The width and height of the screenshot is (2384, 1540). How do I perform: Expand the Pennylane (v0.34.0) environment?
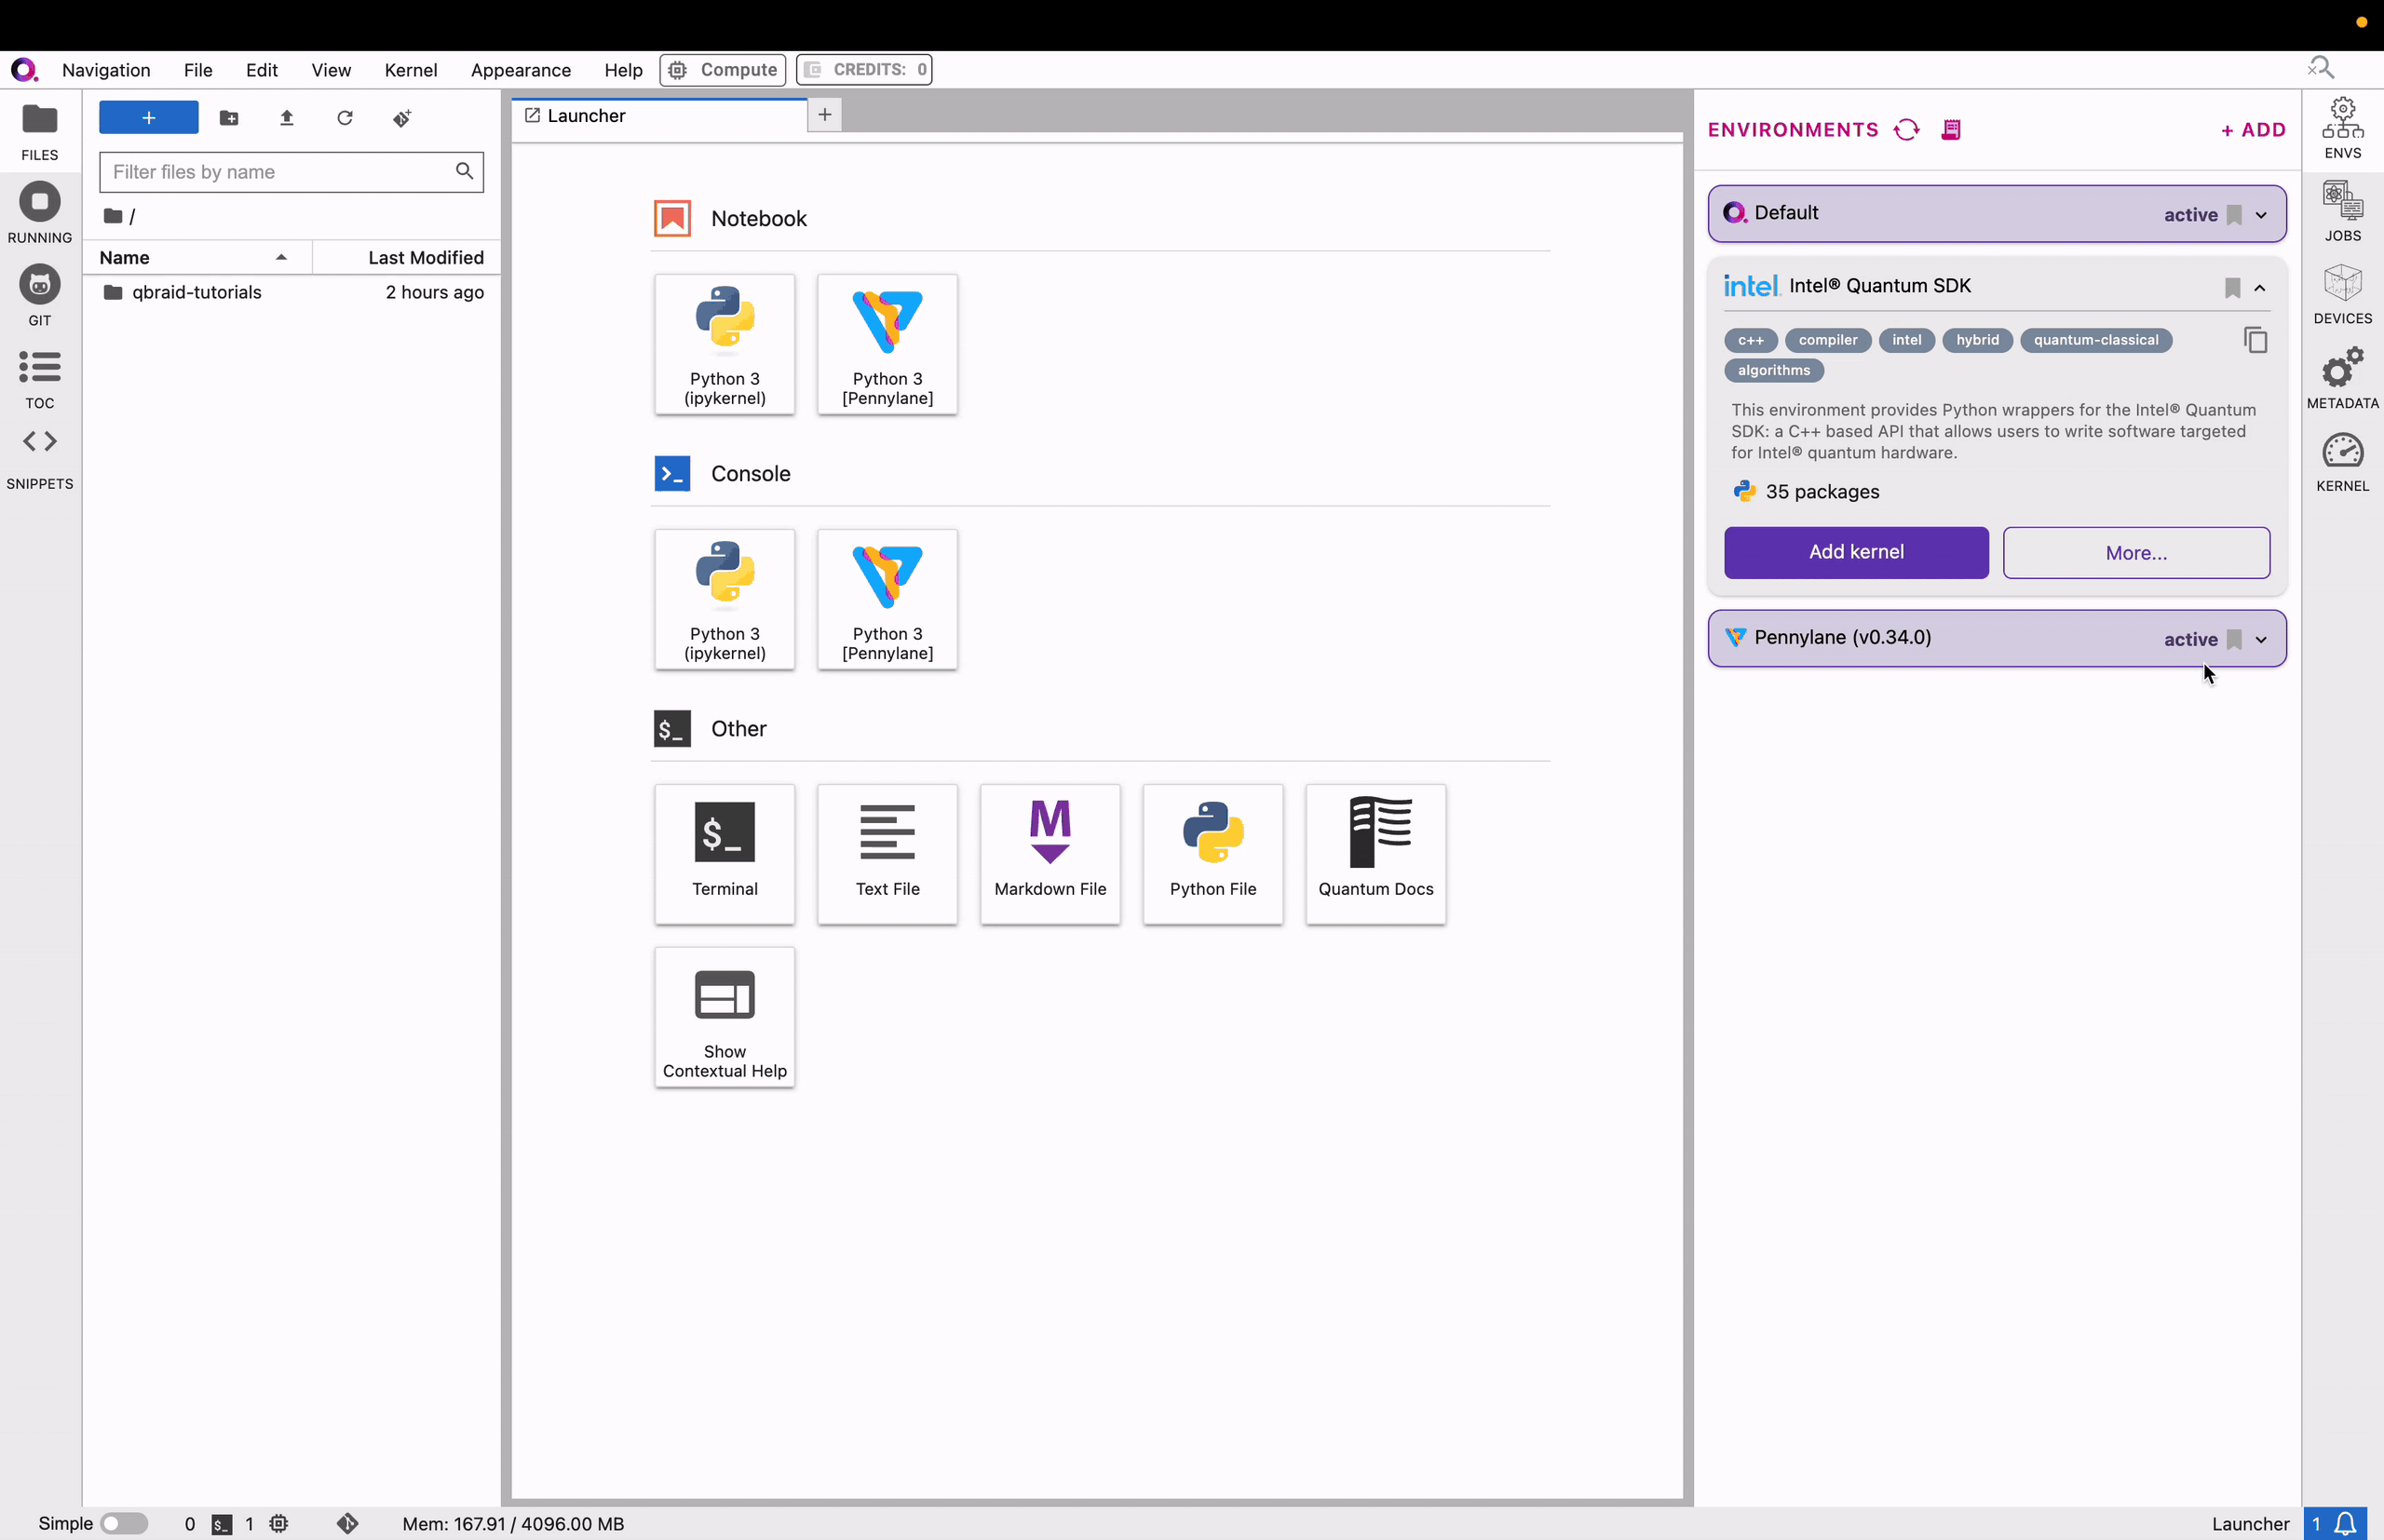click(x=2261, y=639)
